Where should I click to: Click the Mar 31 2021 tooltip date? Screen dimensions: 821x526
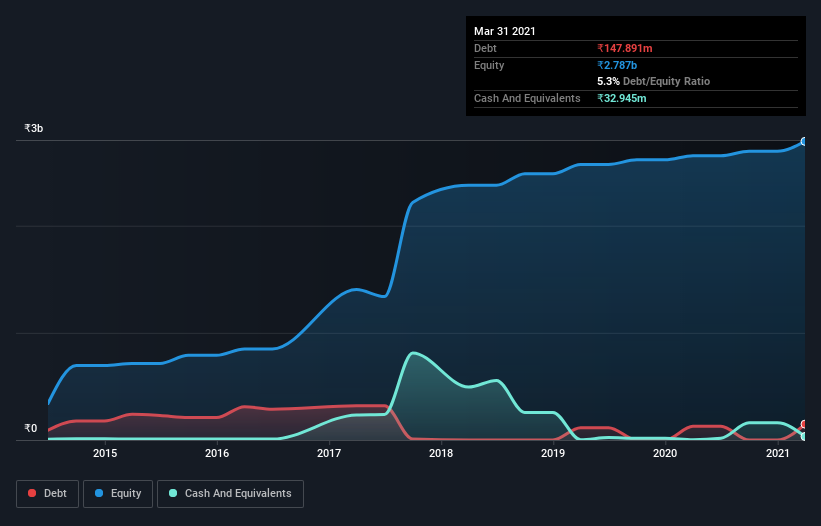click(x=505, y=31)
